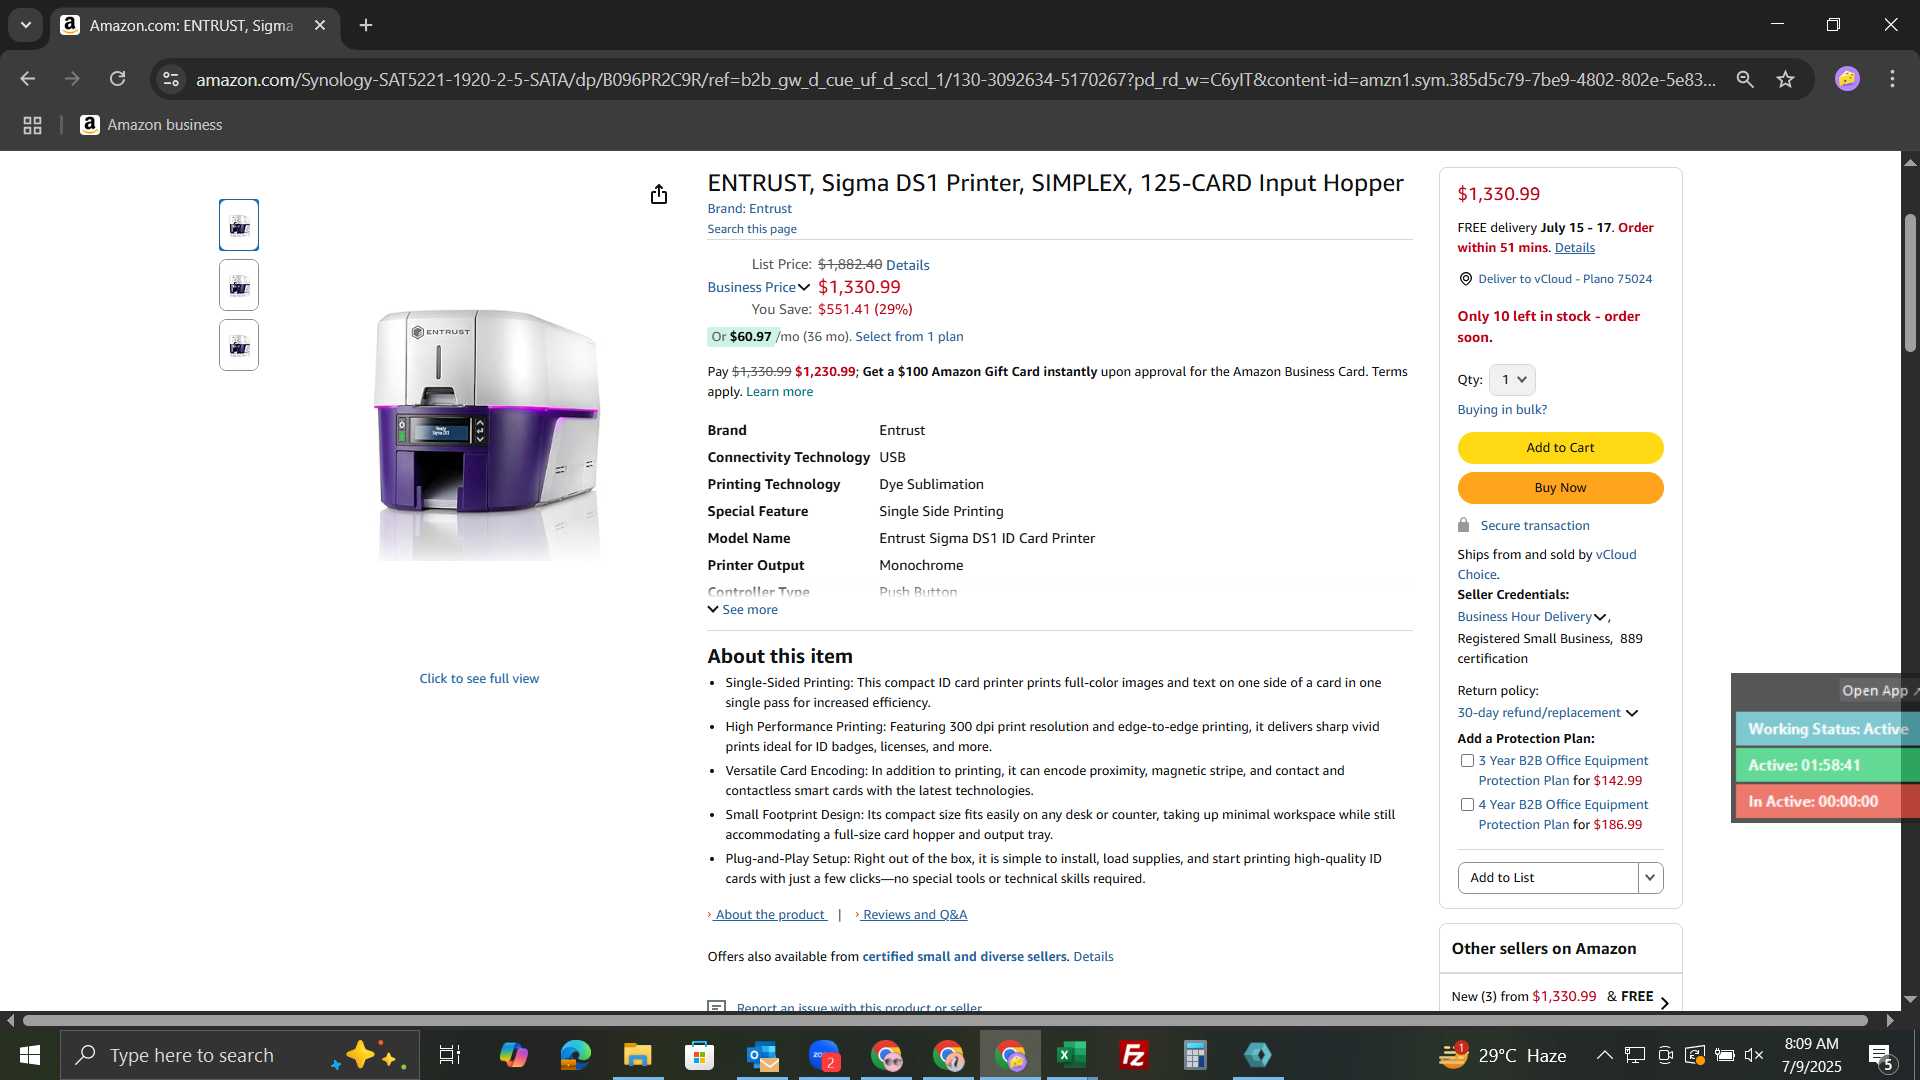Open a new browser tab
Viewport: 1920px width, 1080px height.
pyautogui.click(x=366, y=25)
